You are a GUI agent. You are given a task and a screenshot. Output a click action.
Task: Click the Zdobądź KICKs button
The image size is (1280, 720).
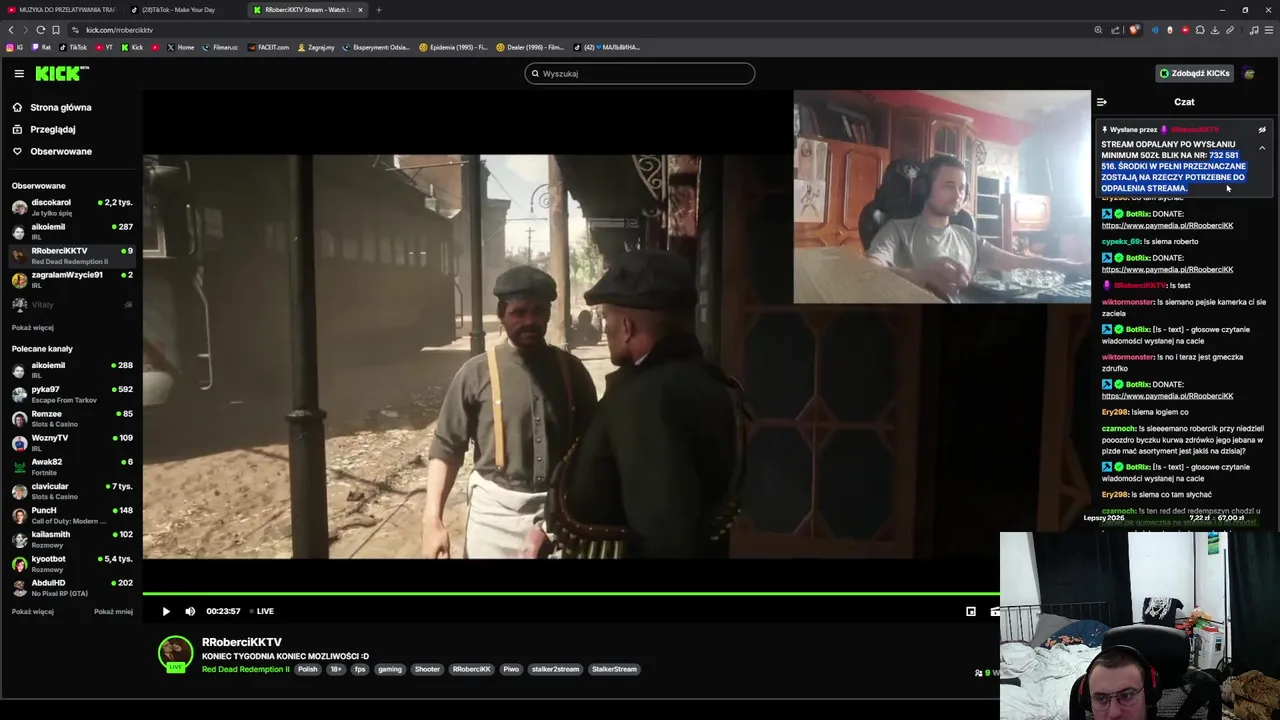tap(1194, 73)
